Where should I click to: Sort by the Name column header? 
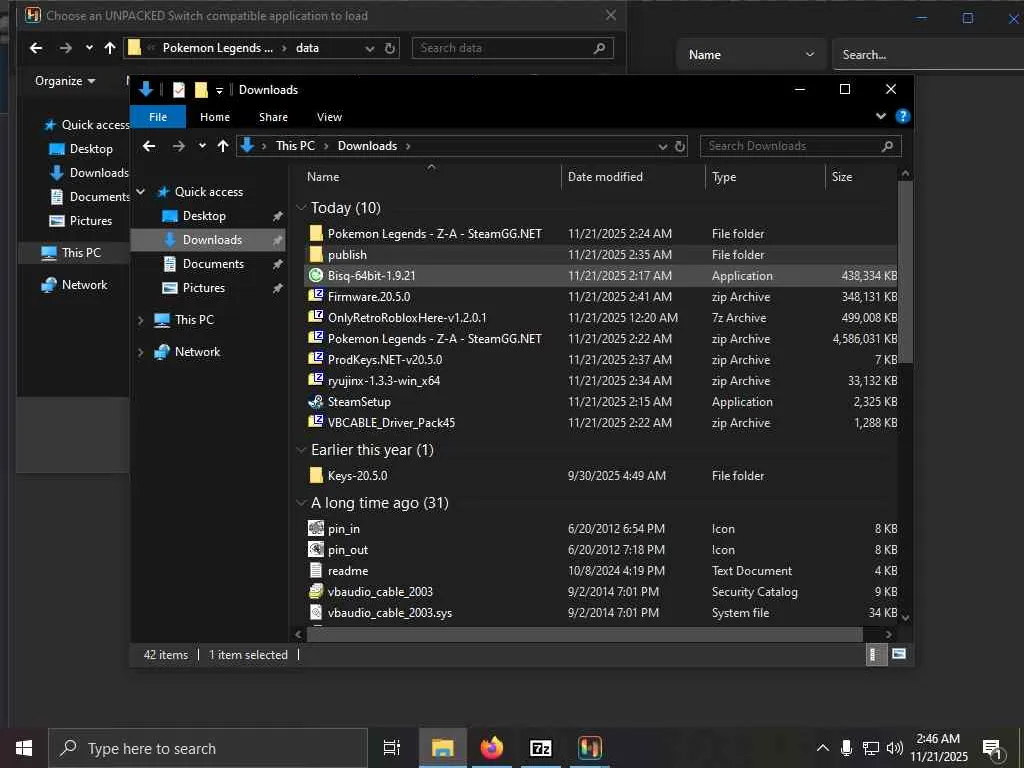point(430,176)
